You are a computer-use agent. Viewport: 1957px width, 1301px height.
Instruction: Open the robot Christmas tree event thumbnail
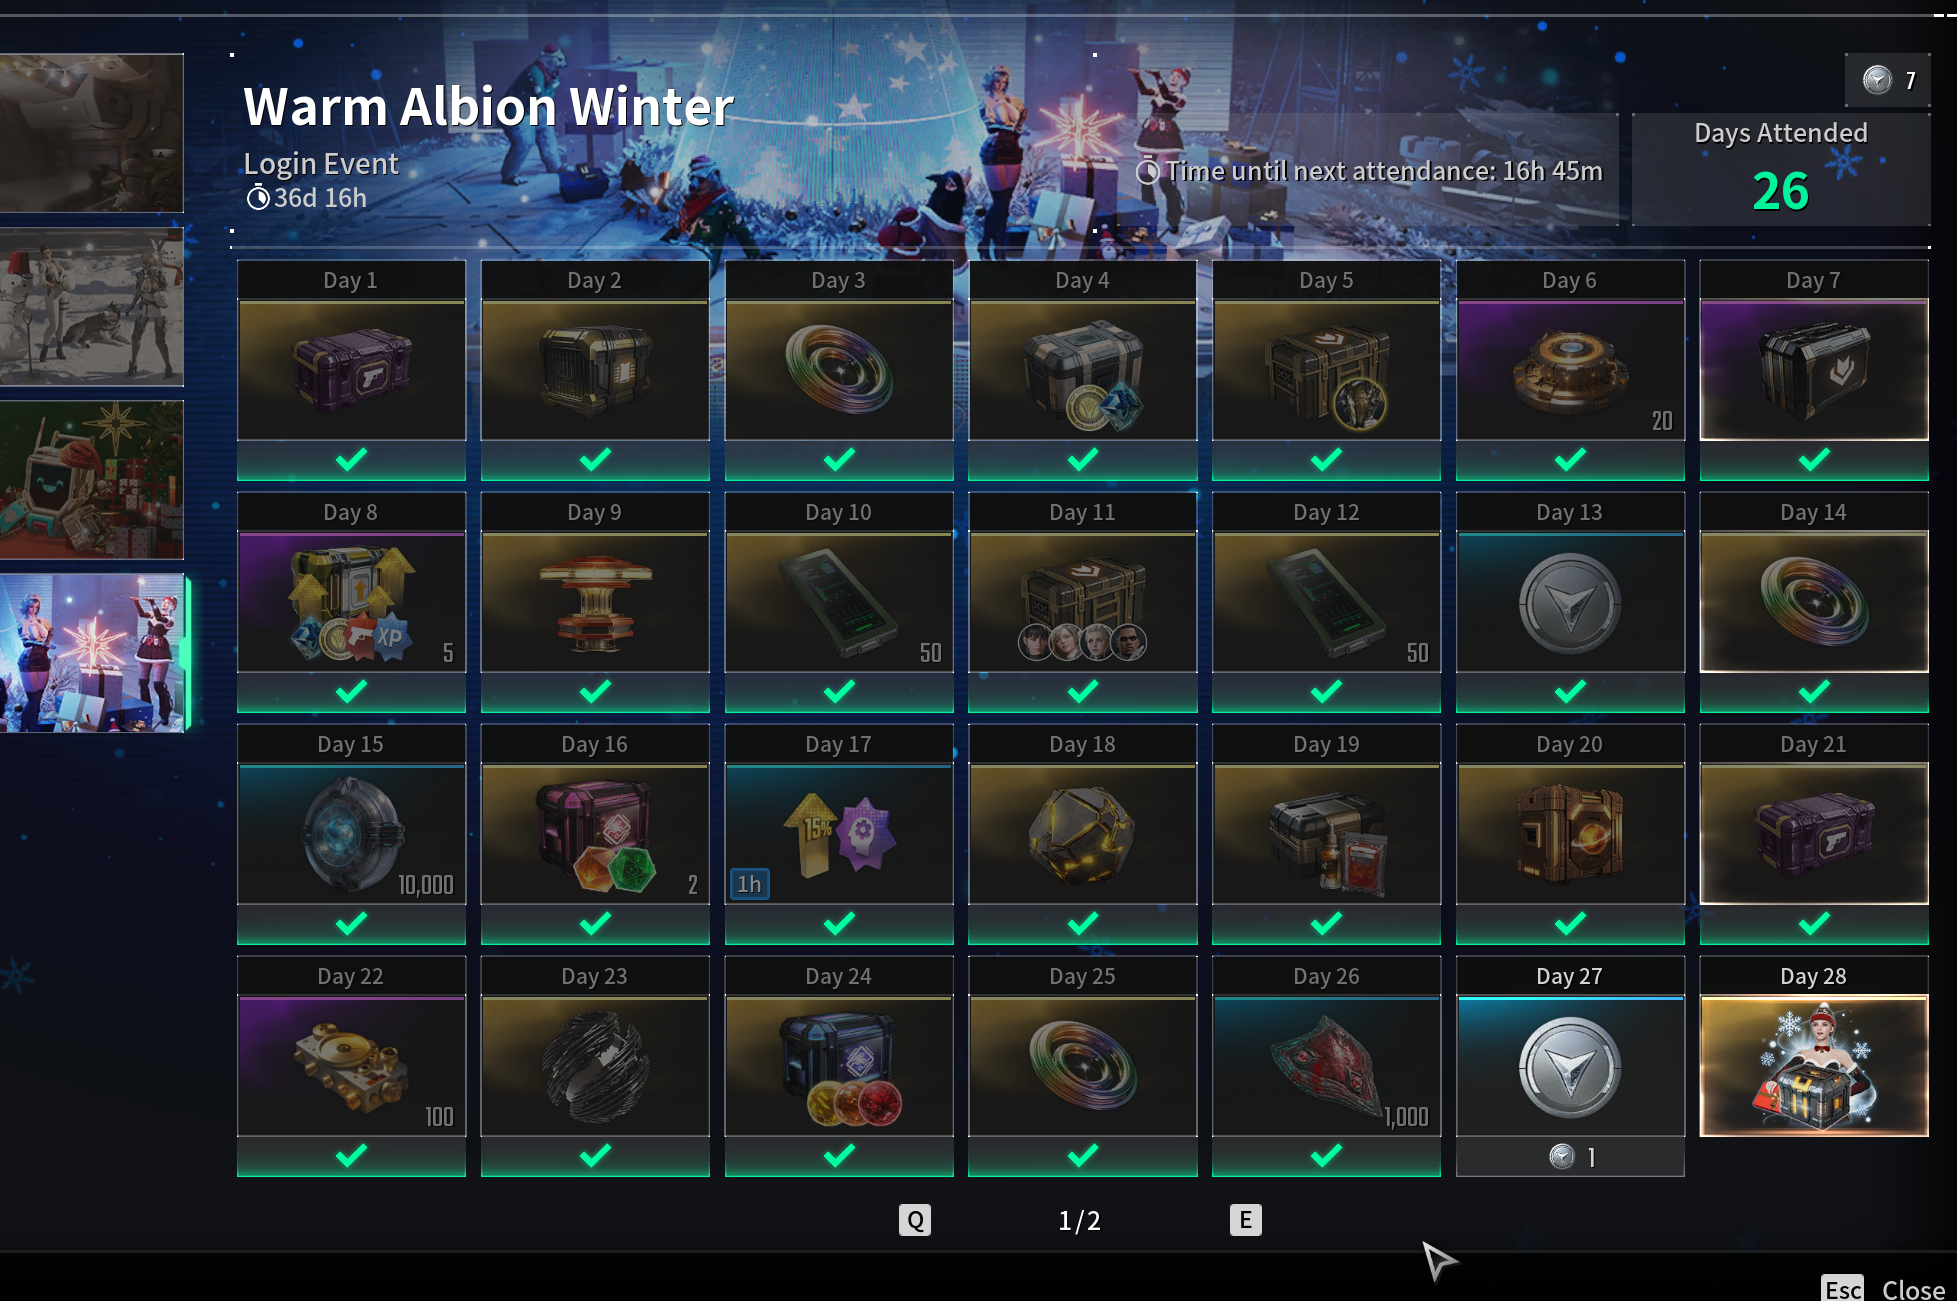(x=91, y=480)
